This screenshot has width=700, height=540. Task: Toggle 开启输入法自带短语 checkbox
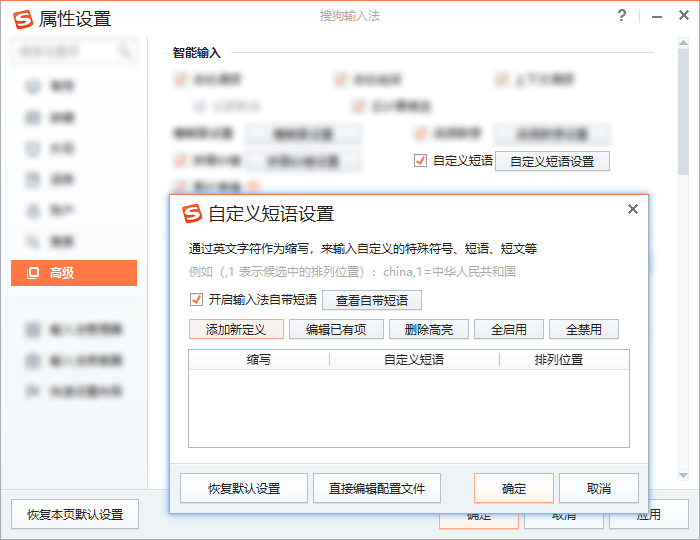point(196,299)
